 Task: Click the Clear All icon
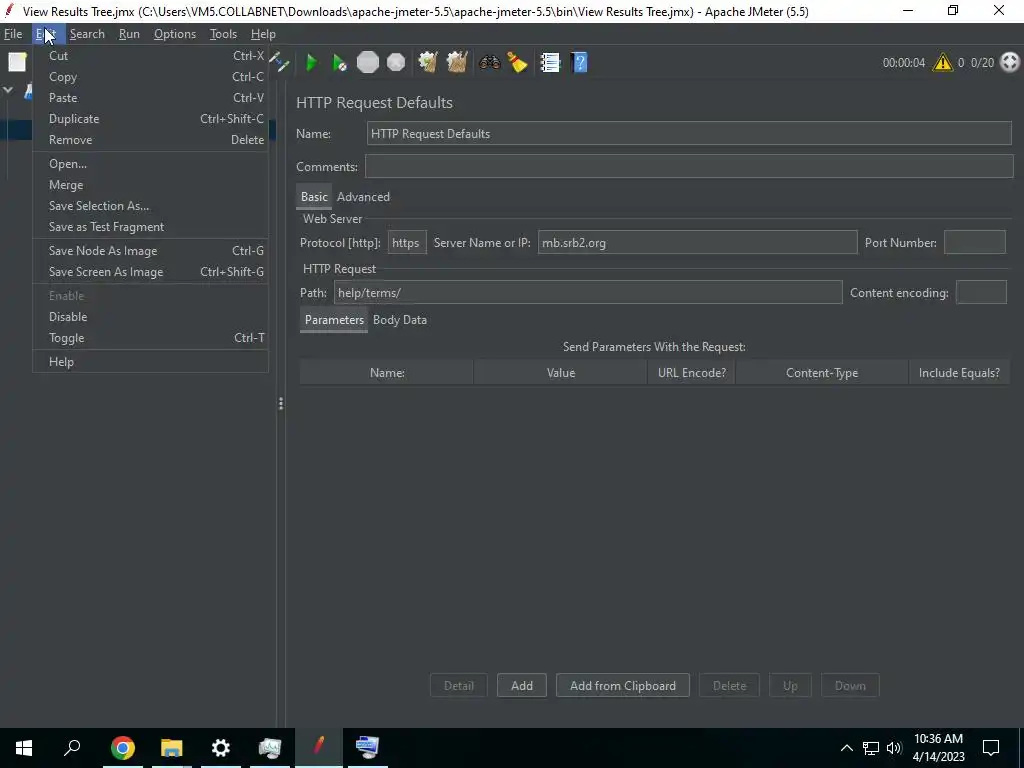tap(456, 63)
